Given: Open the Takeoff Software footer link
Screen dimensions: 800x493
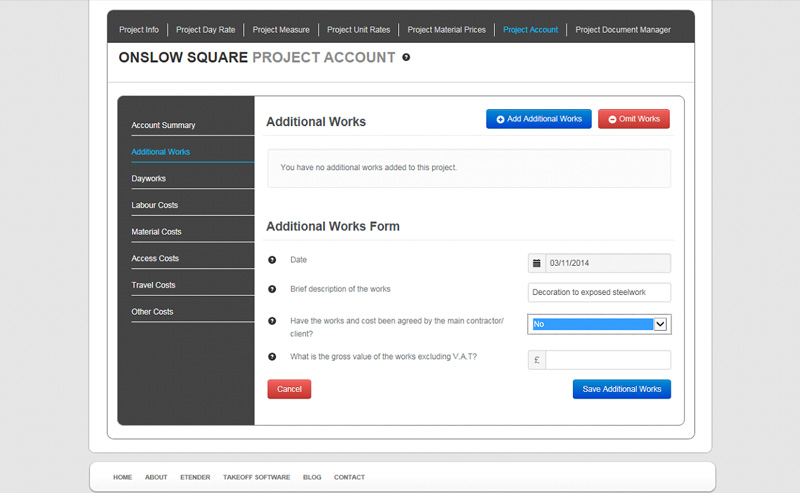Looking at the screenshot, I should 256,477.
